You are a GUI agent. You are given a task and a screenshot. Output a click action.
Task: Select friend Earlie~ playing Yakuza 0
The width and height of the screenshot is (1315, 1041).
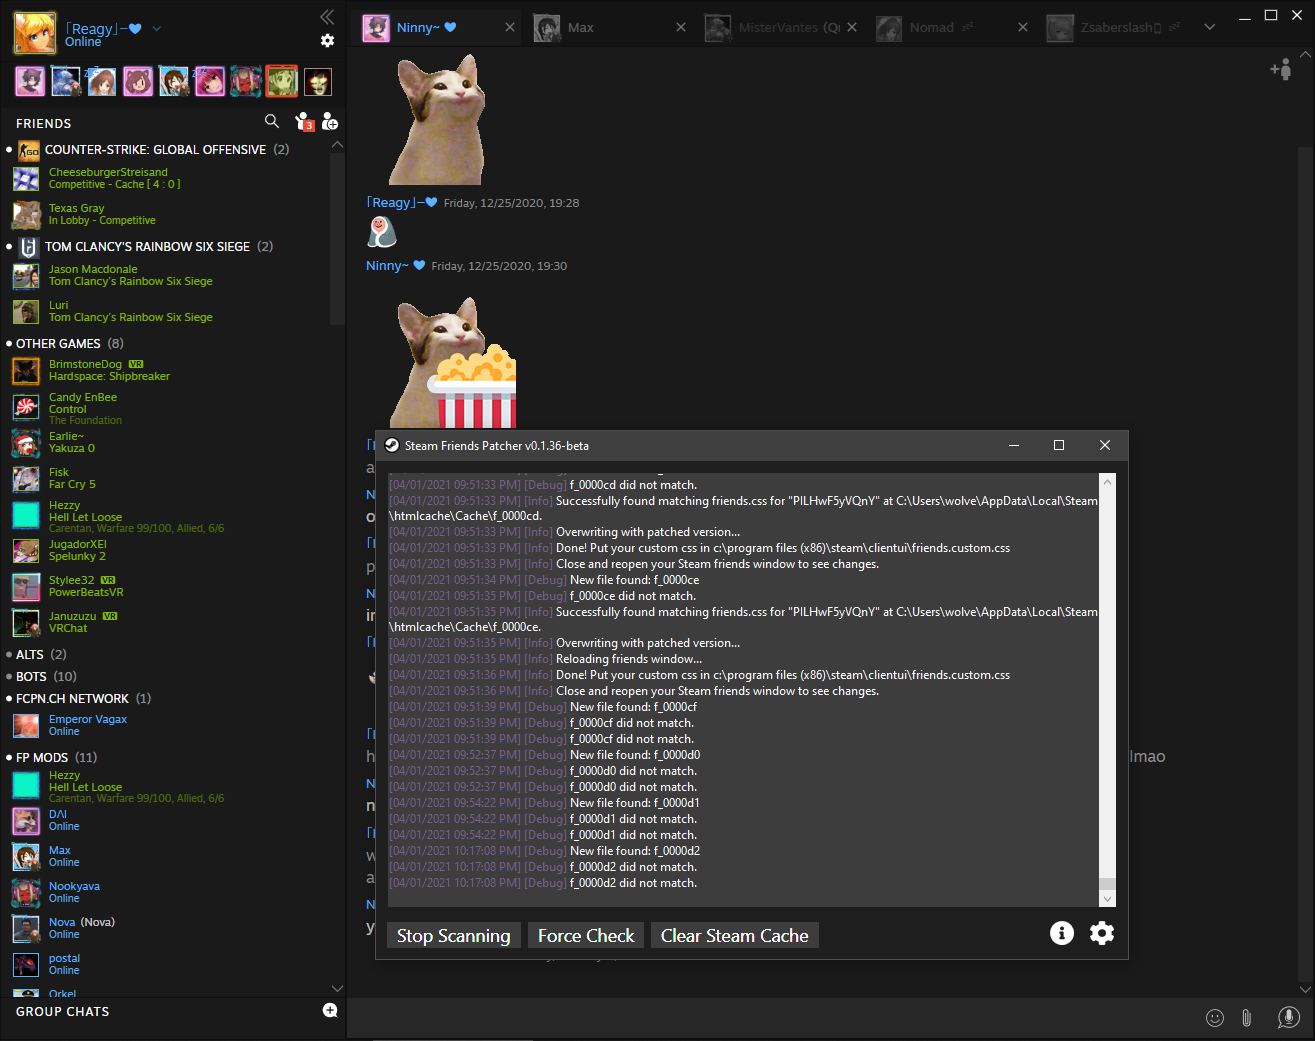pos(168,443)
